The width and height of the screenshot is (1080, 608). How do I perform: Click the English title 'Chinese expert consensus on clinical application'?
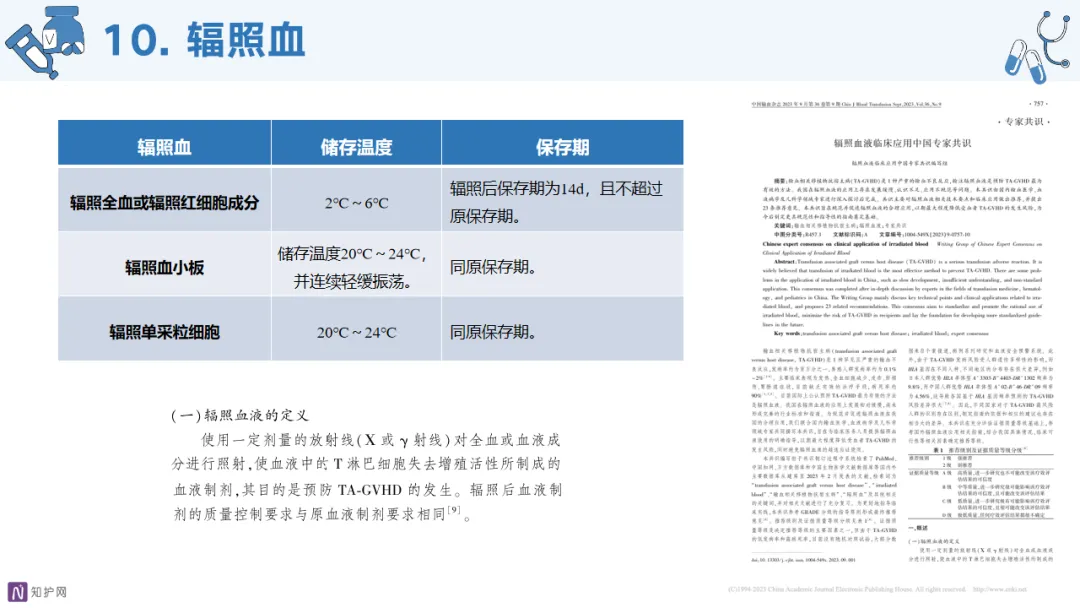(845, 244)
